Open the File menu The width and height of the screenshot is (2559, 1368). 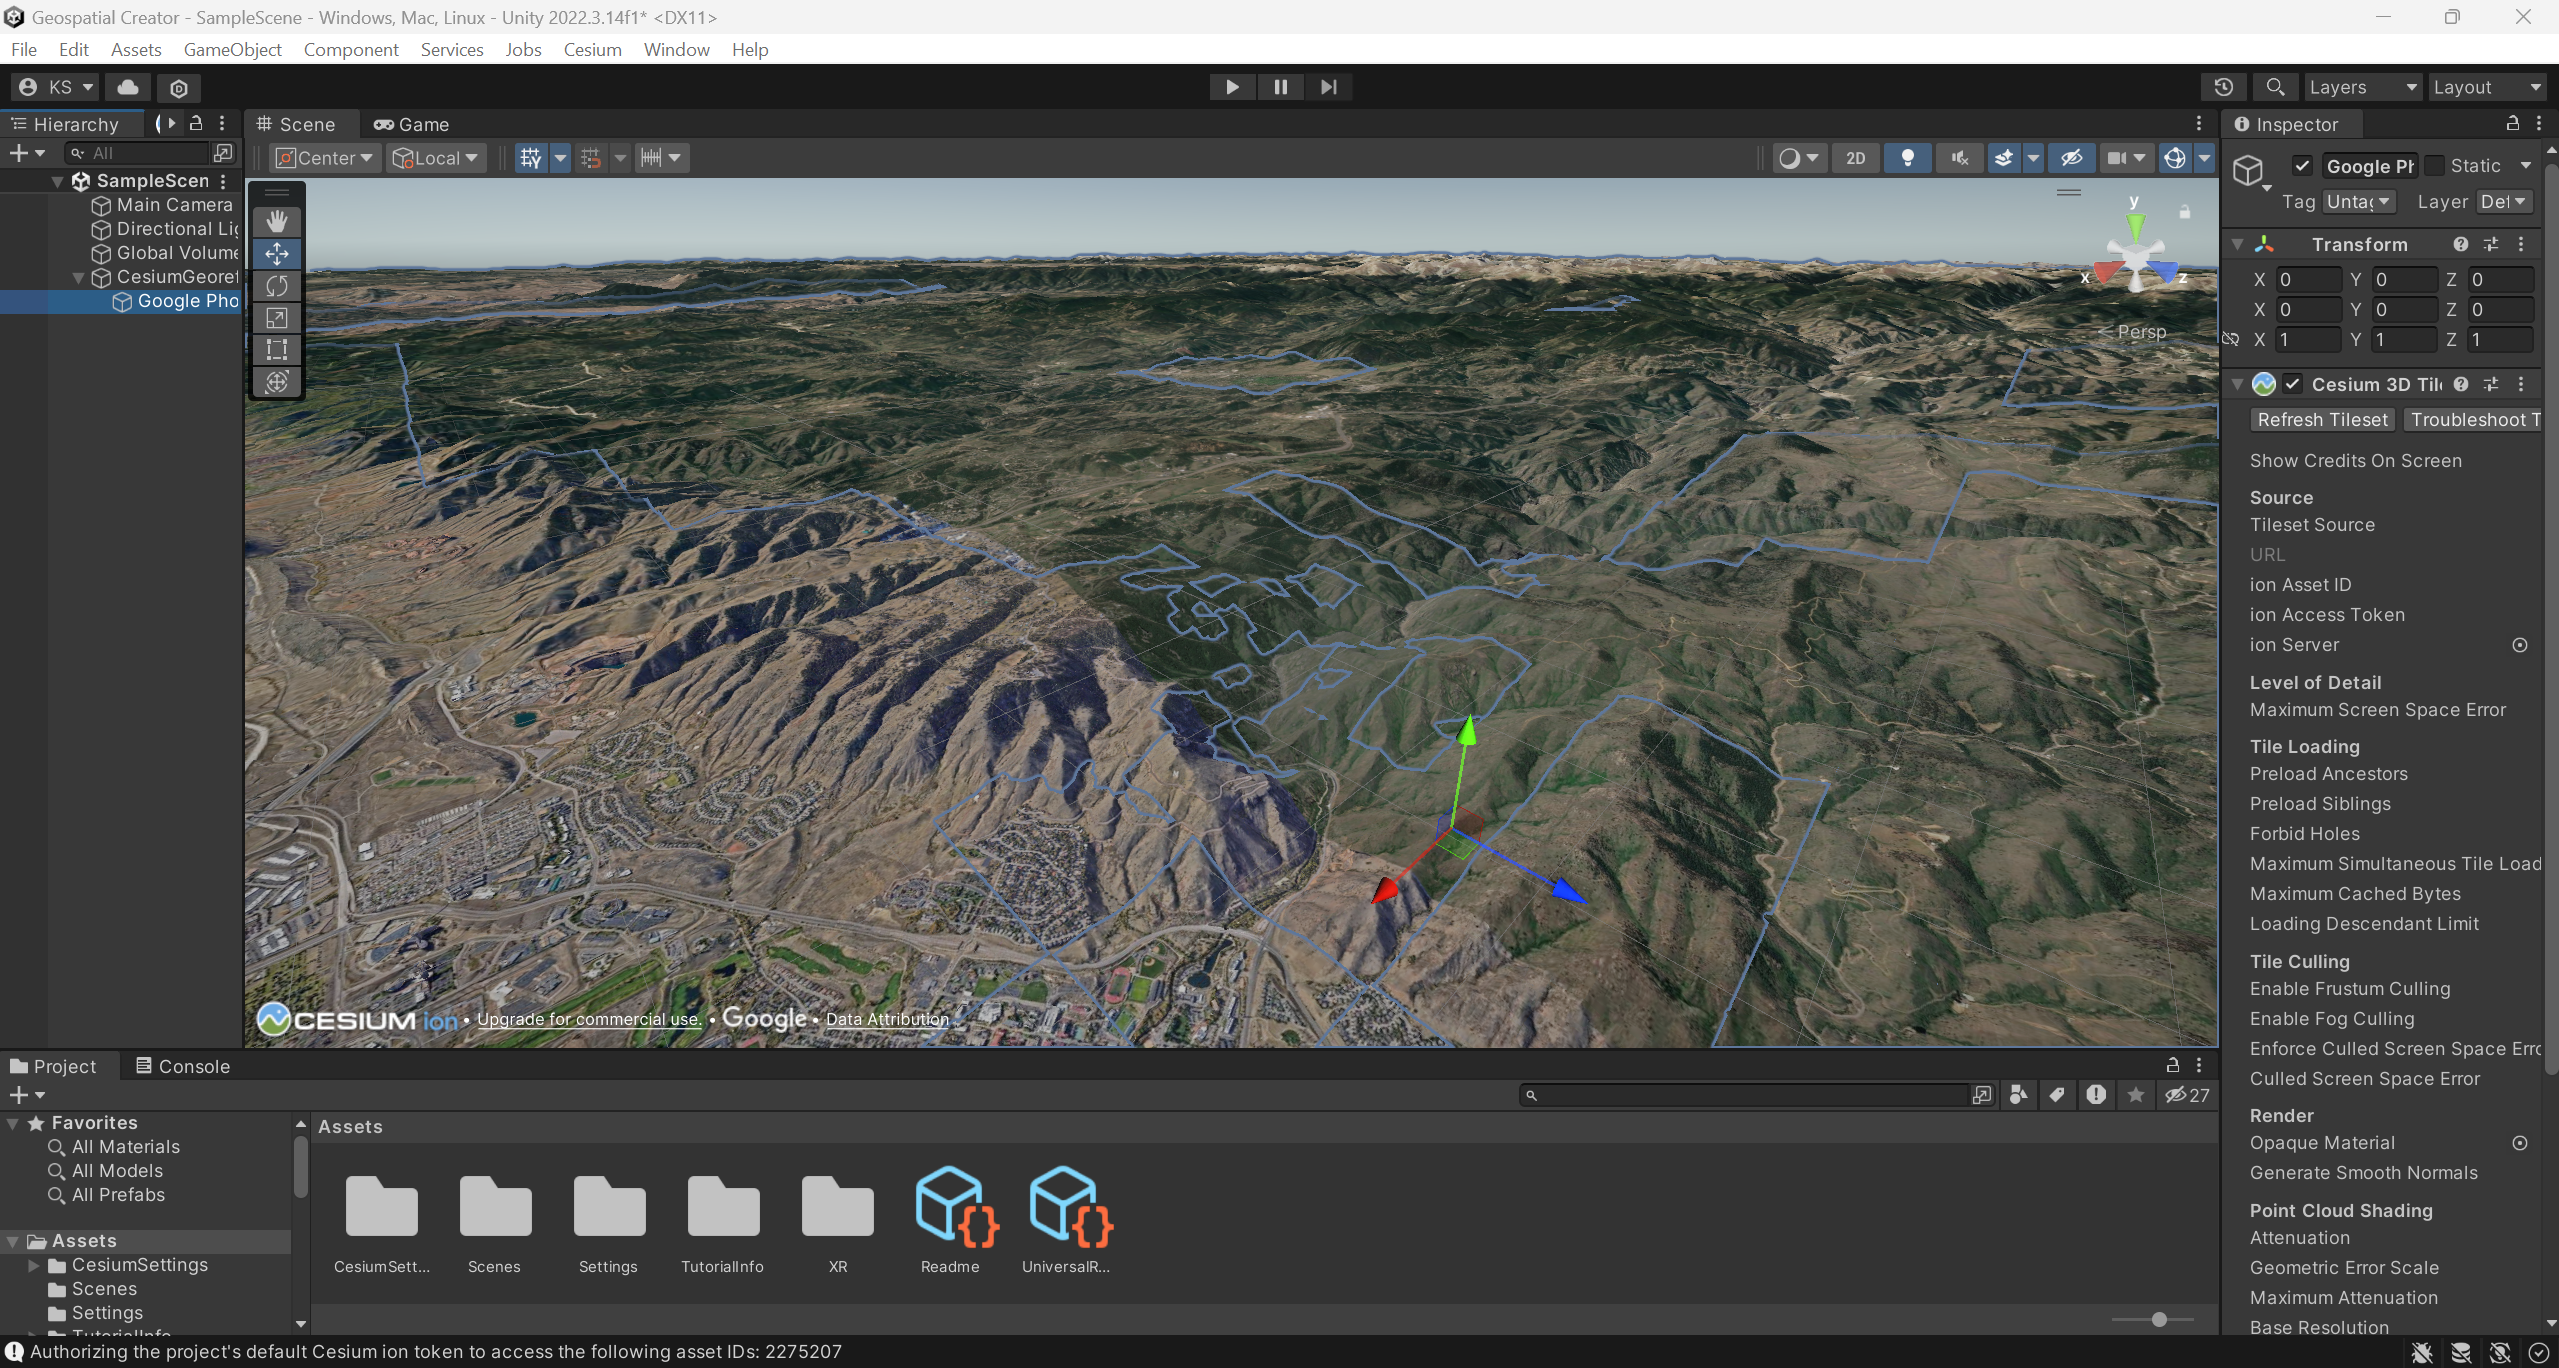pyautogui.click(x=24, y=49)
